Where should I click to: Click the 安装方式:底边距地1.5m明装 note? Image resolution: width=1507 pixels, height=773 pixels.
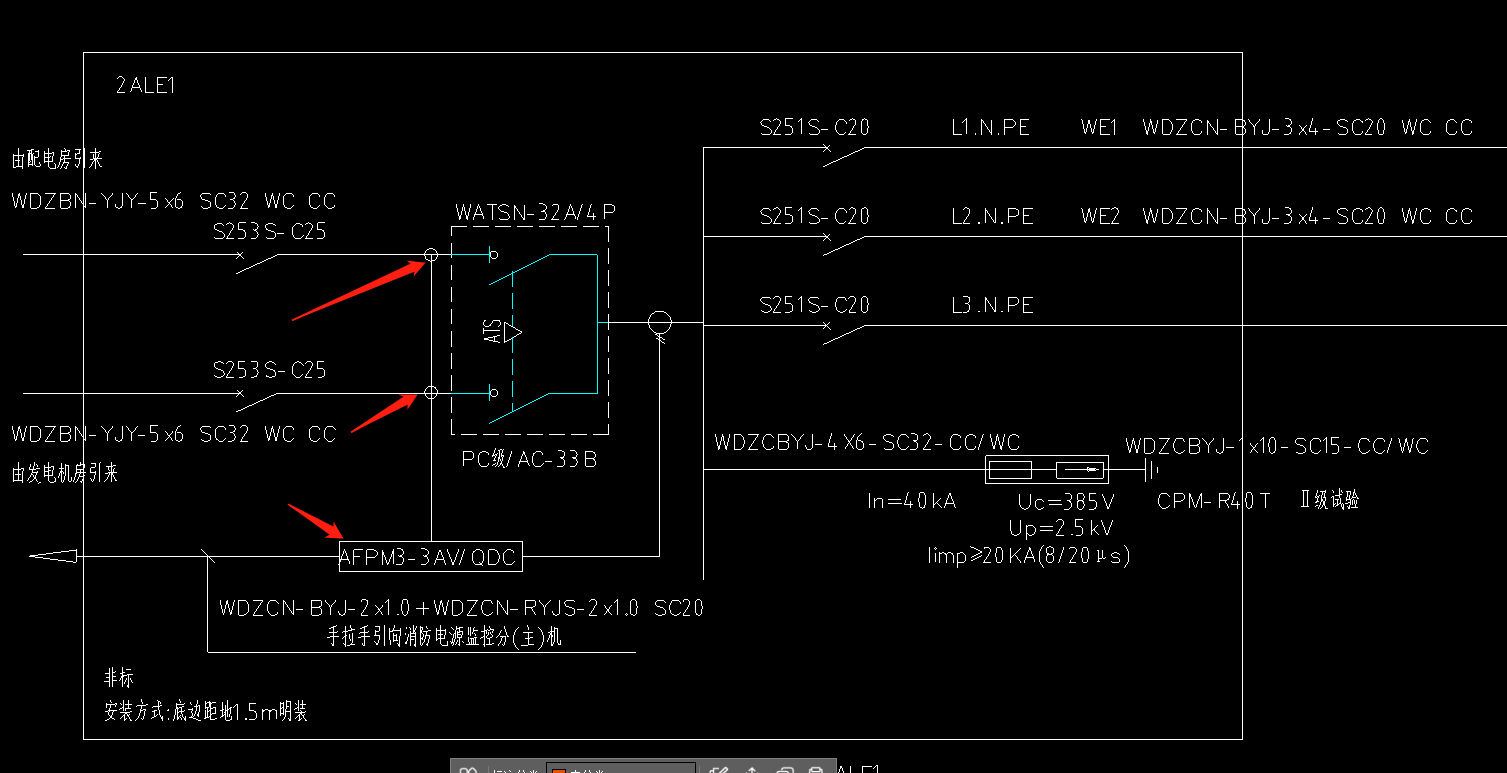(205, 712)
